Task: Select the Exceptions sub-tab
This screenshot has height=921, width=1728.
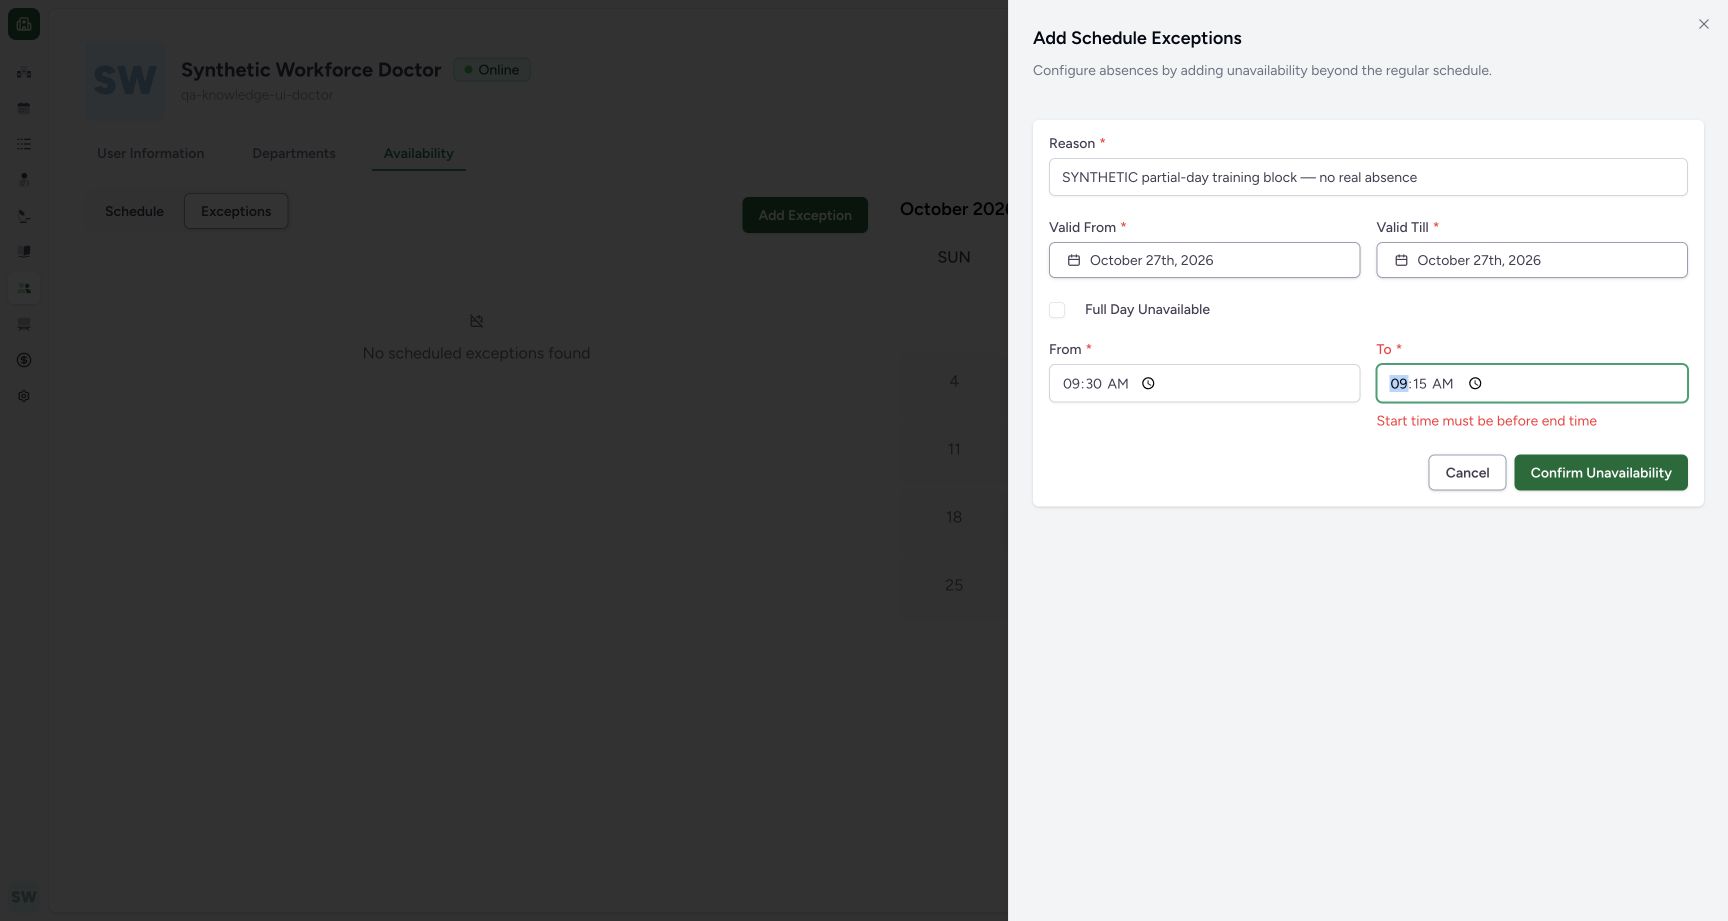Action: click(236, 211)
